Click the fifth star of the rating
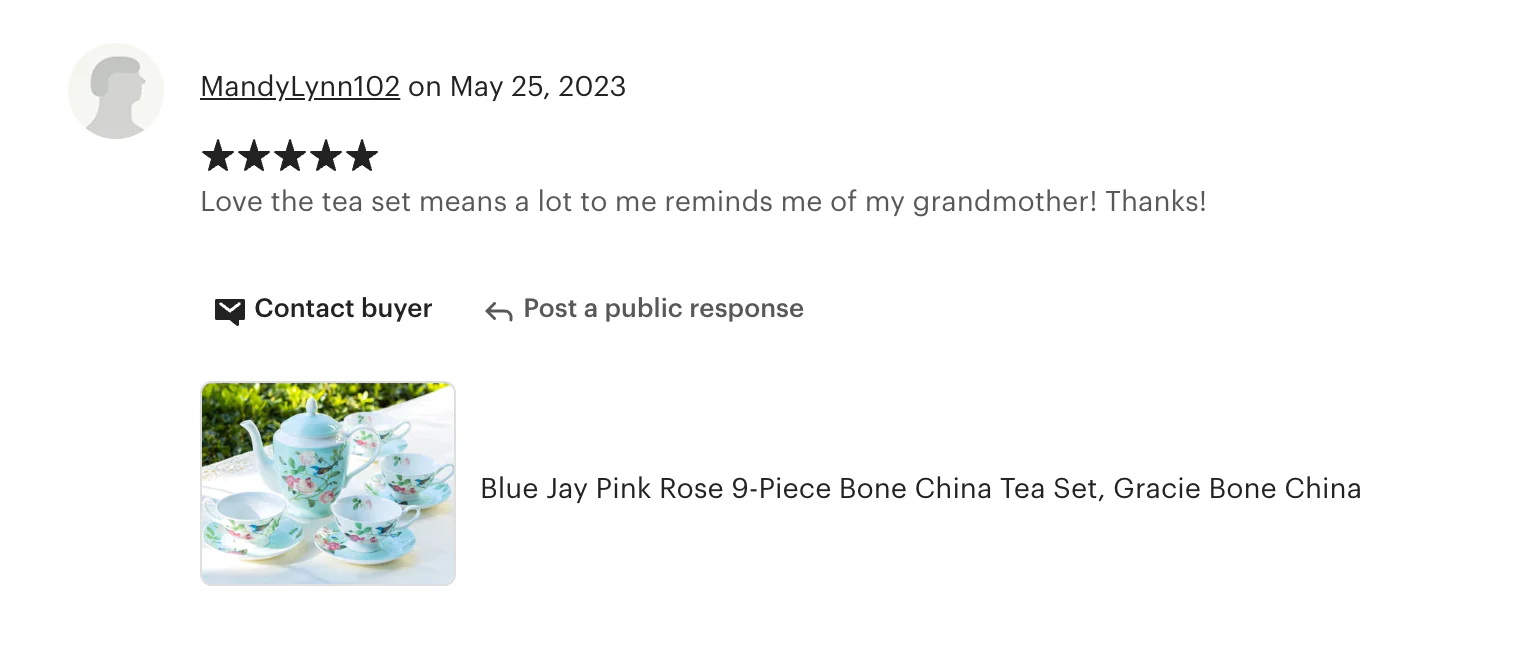 pyautogui.click(x=362, y=156)
